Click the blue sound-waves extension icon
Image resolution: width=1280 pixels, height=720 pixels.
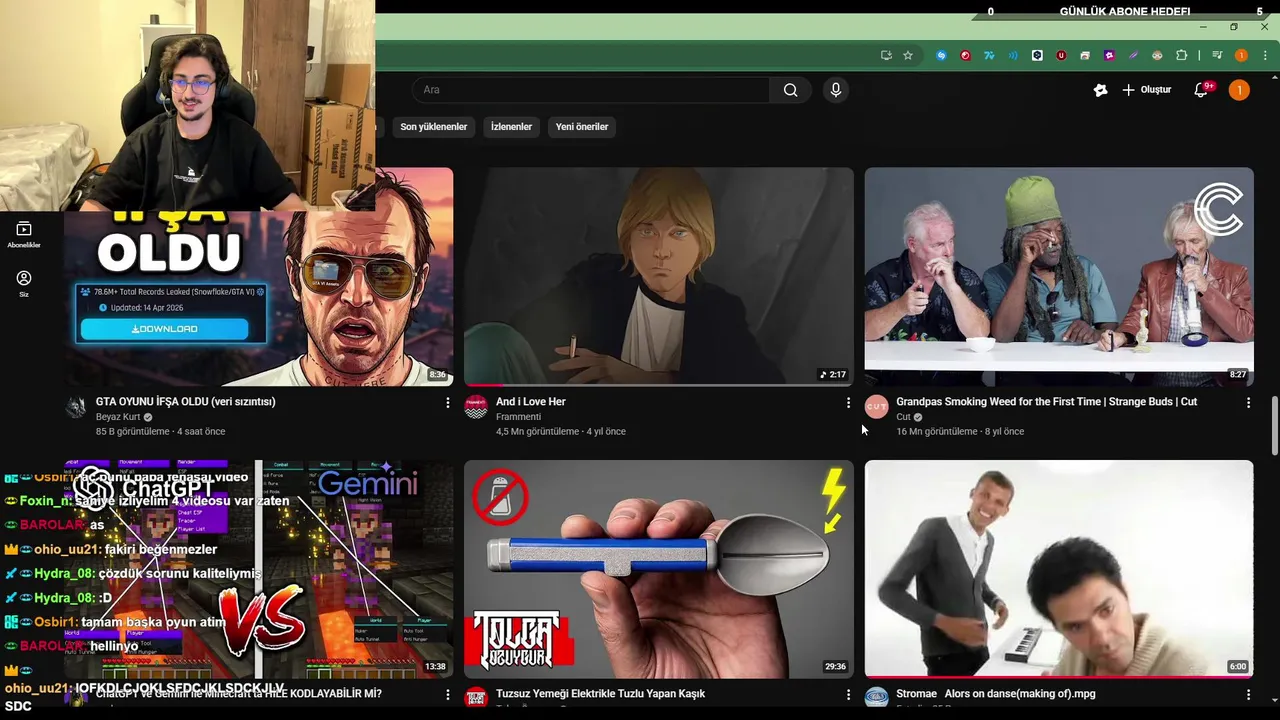point(1013,55)
